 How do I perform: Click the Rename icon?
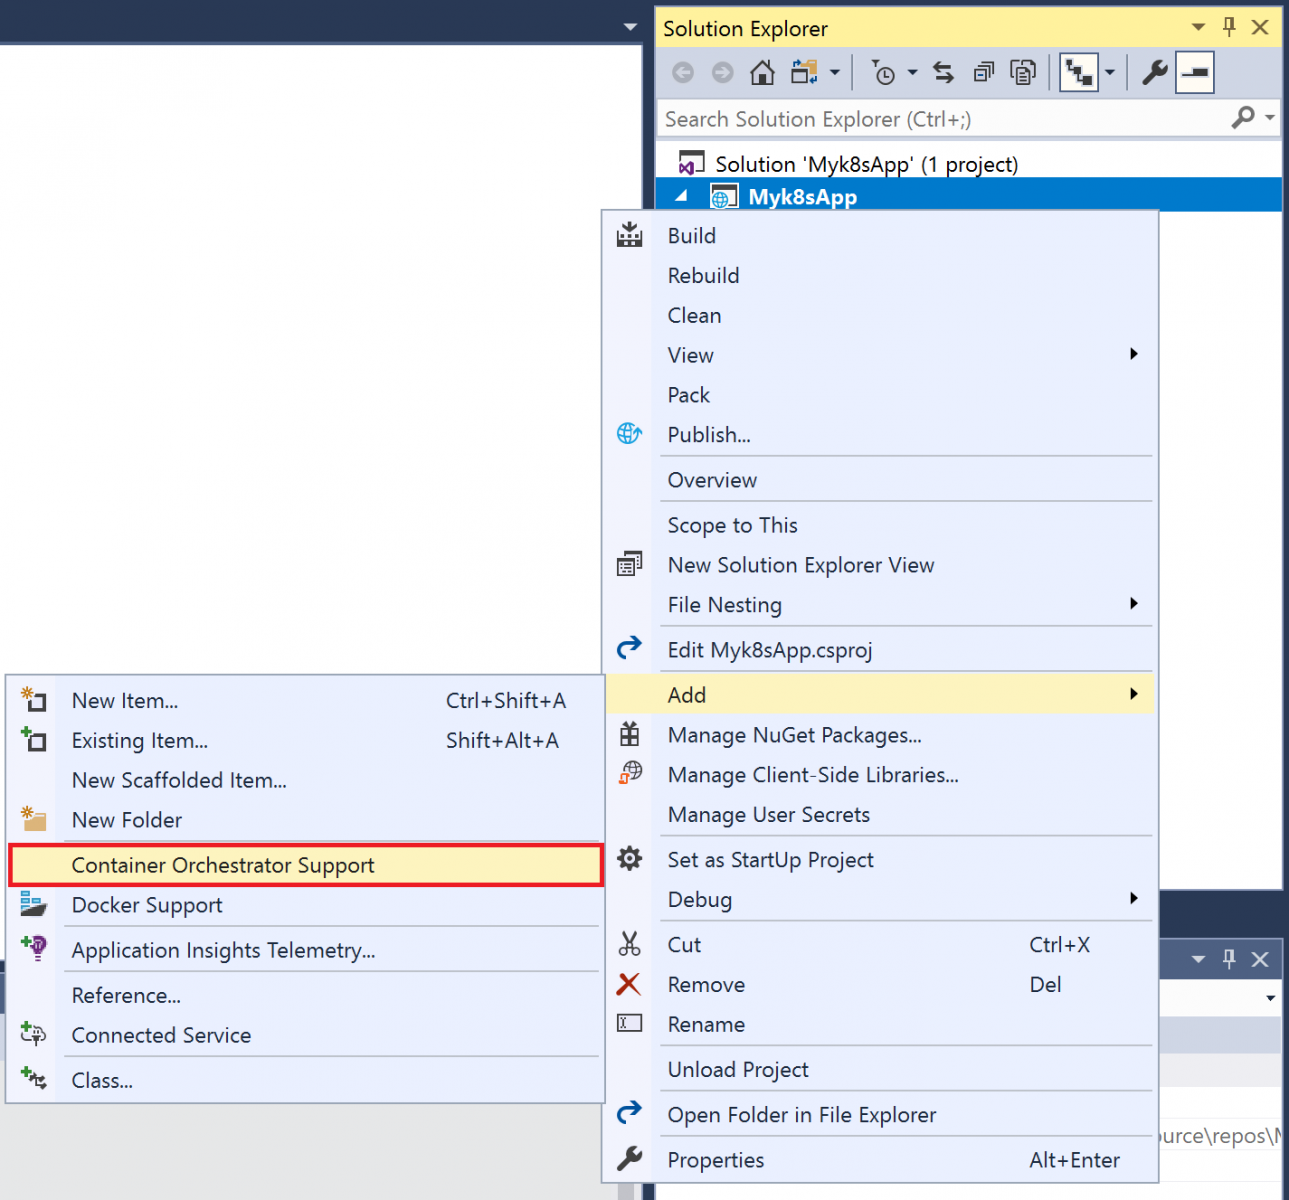(629, 1023)
